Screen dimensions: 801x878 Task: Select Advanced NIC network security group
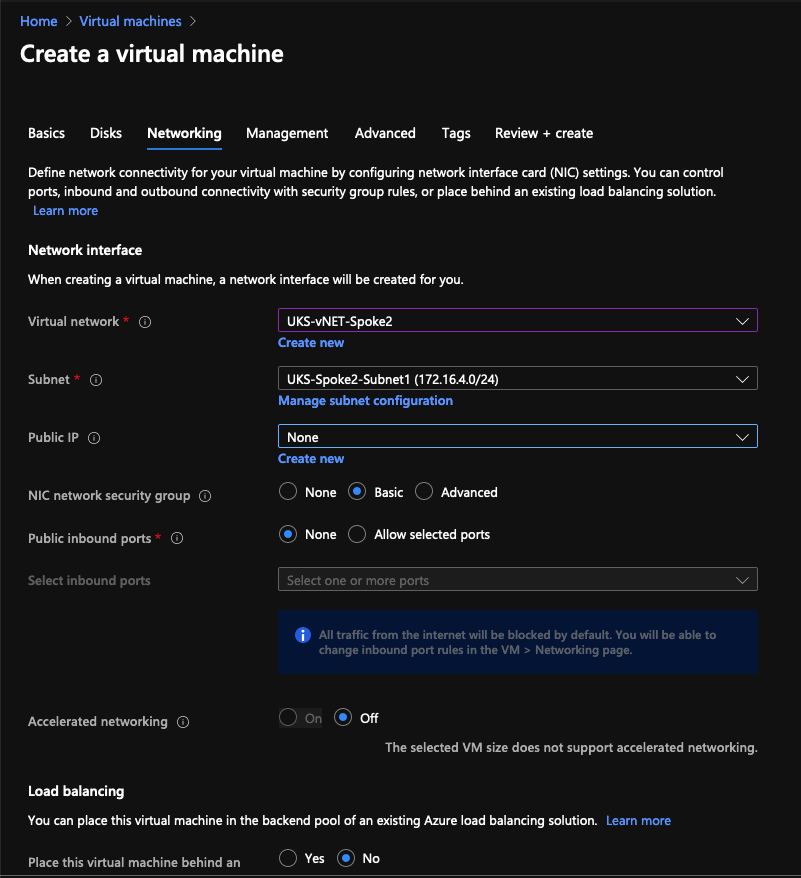coord(424,492)
